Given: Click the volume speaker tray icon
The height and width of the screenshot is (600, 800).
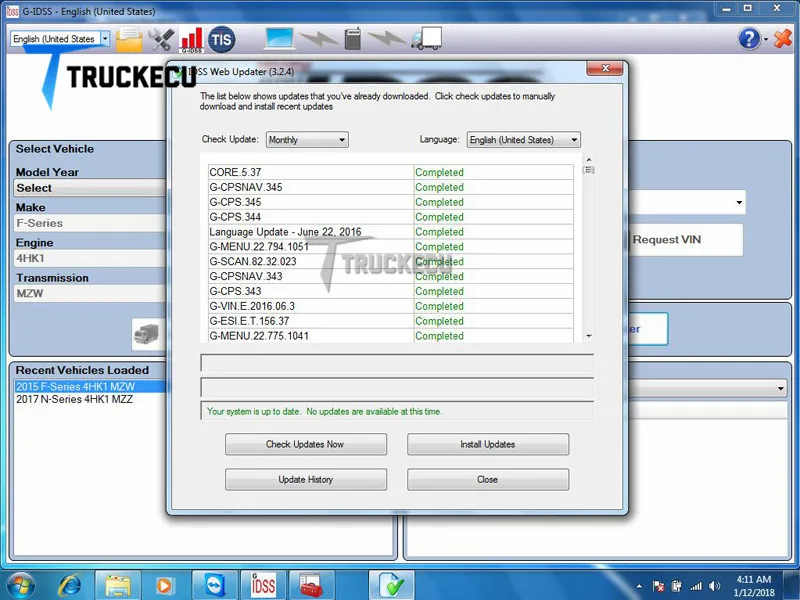Looking at the screenshot, I should (x=715, y=586).
